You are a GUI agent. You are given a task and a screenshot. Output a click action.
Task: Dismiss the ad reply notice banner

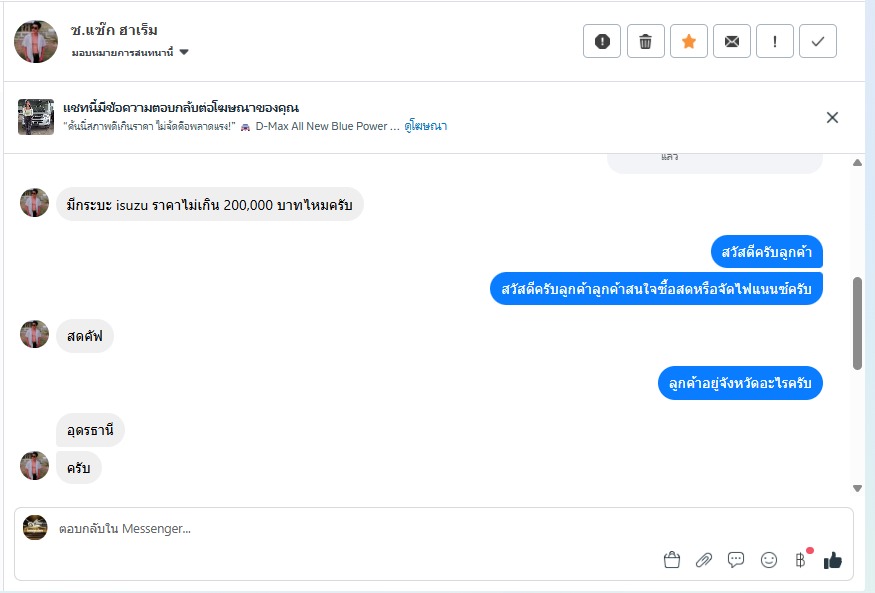832,117
